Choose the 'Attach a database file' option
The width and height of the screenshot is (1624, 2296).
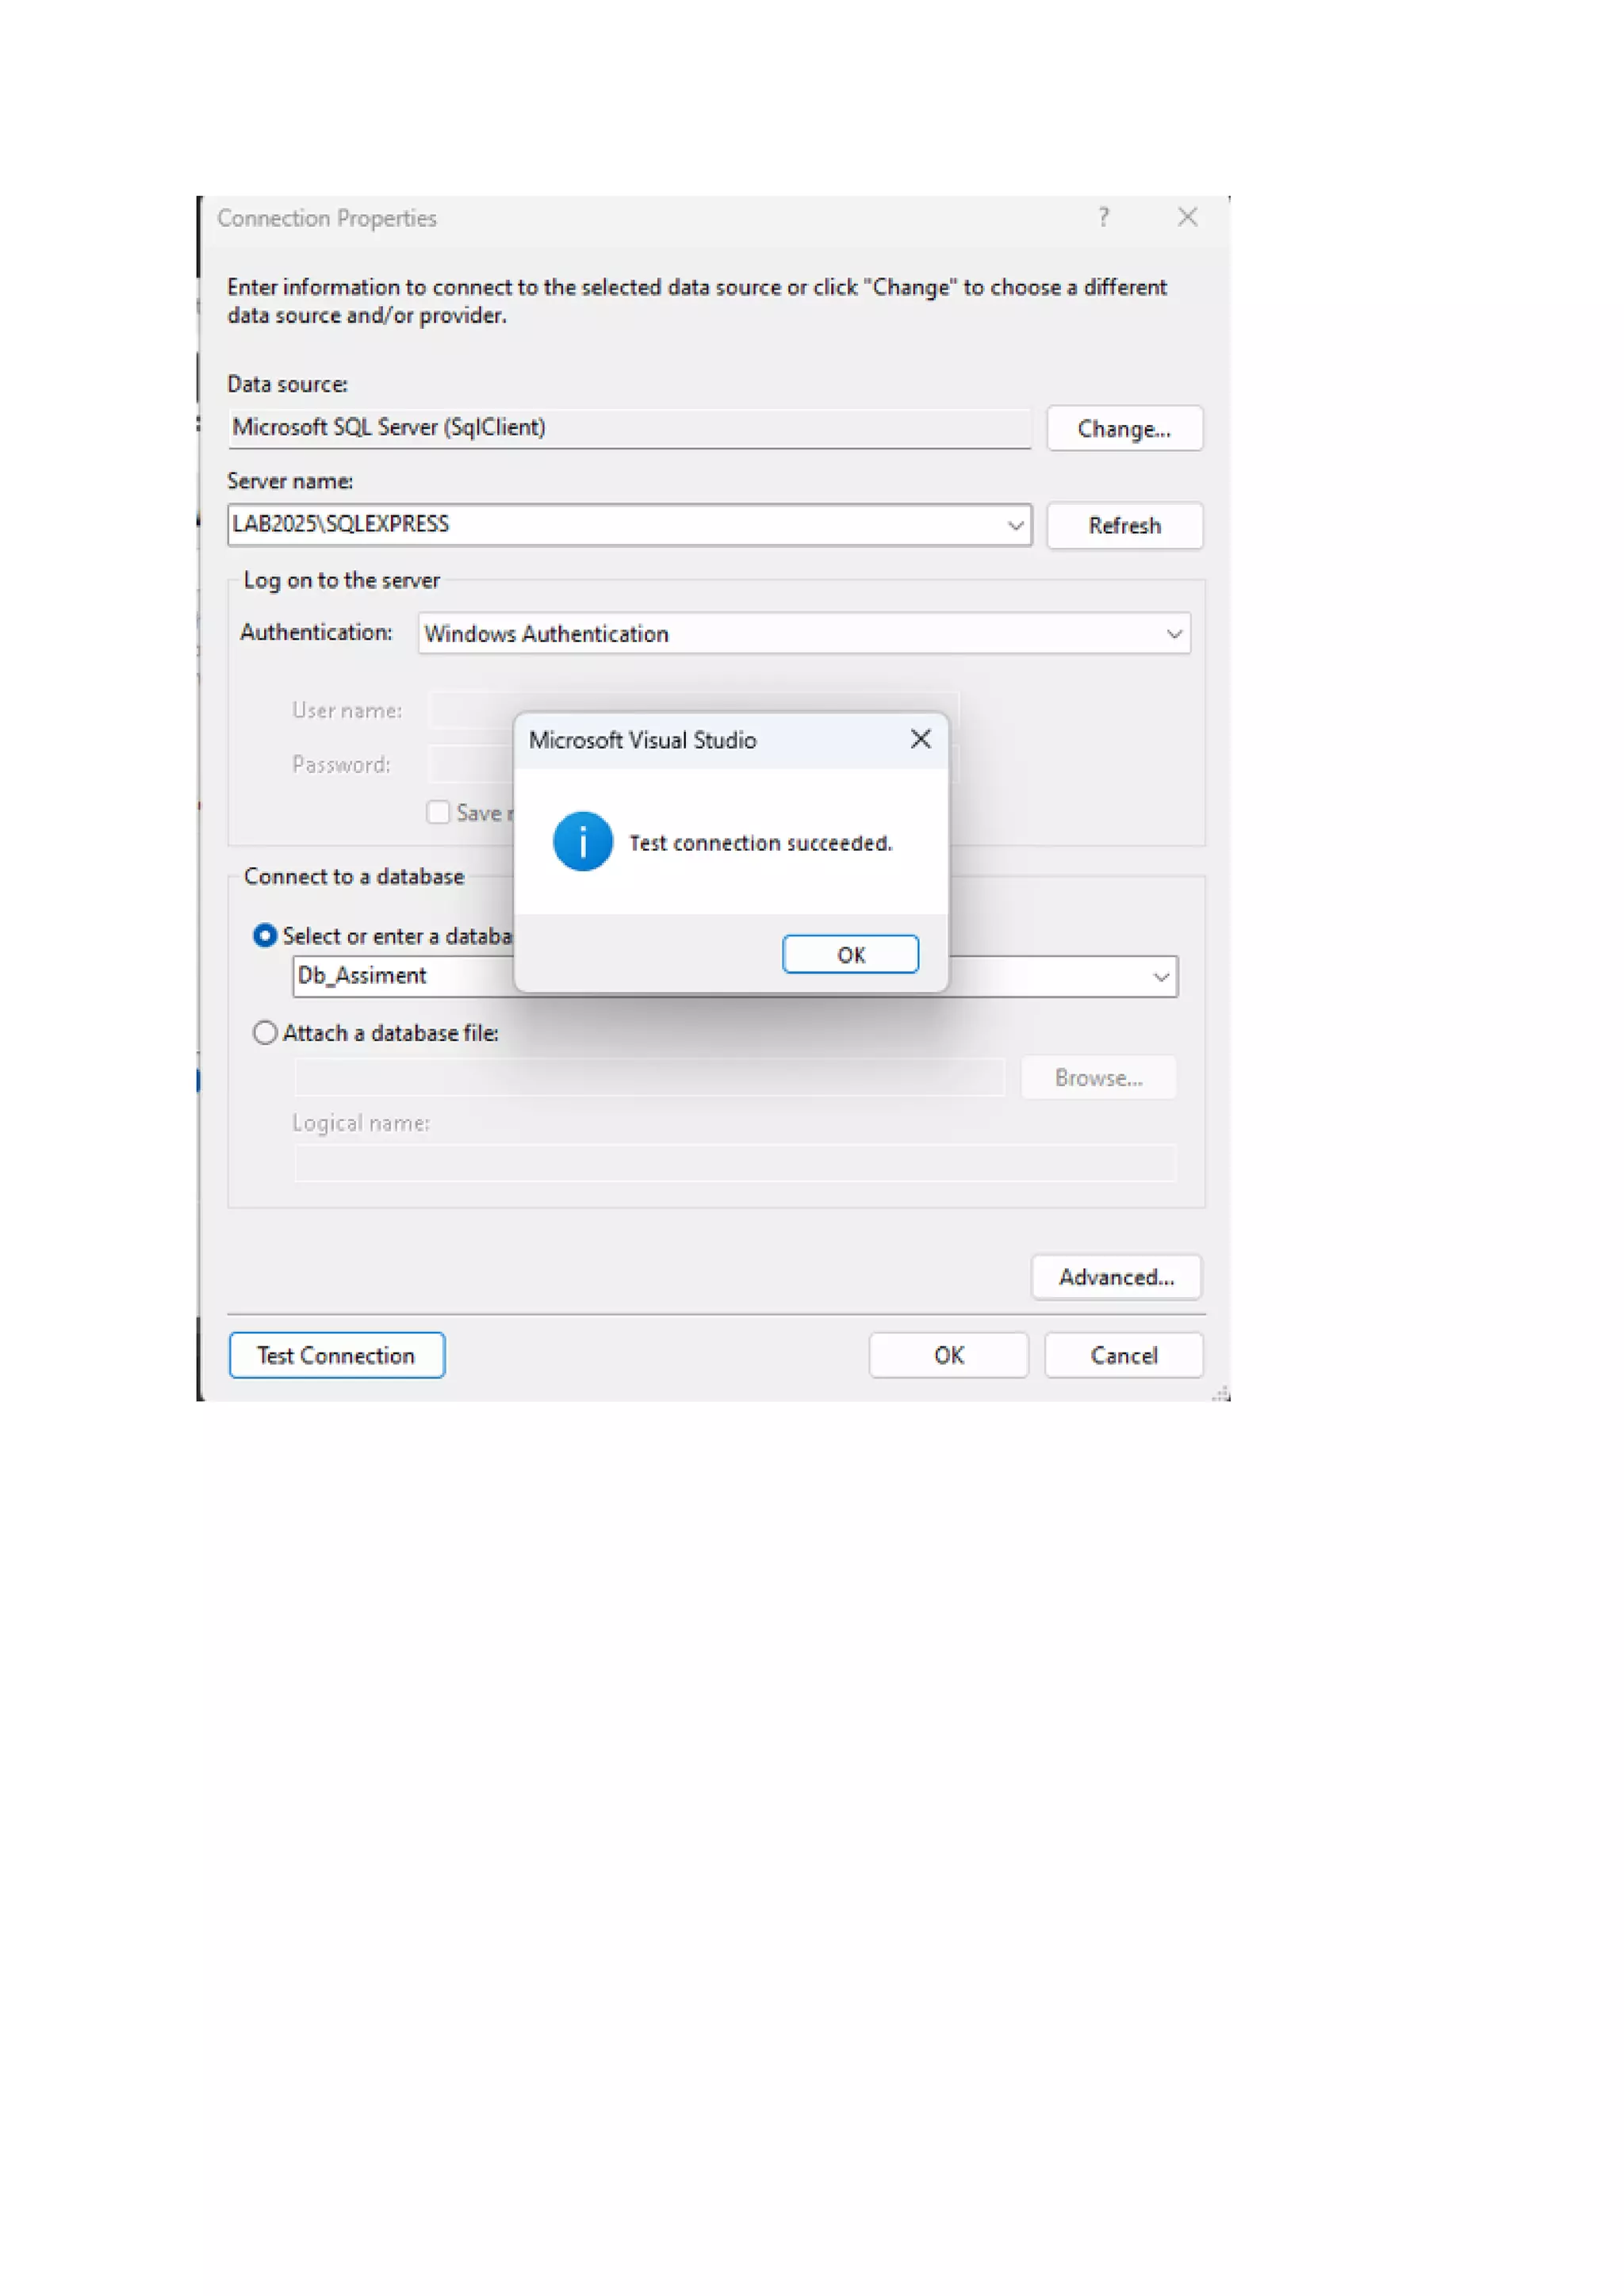265,1033
